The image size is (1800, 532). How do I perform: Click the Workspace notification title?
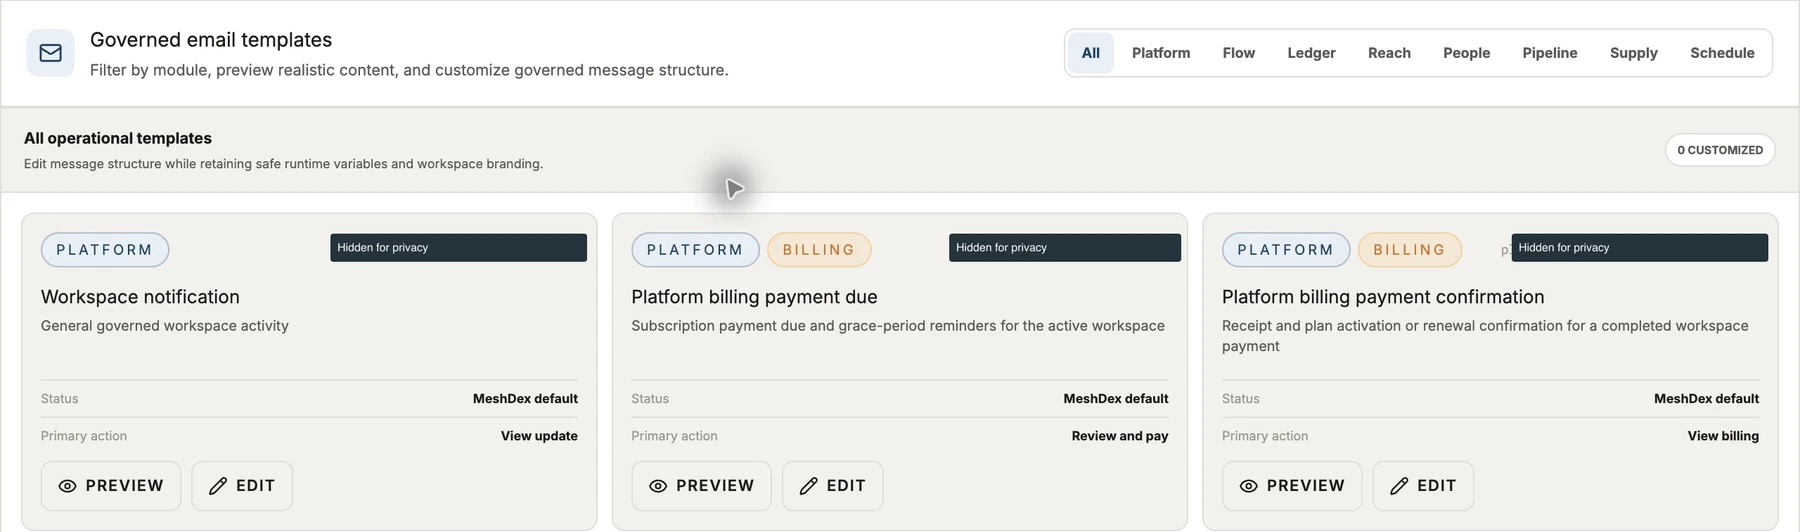click(x=140, y=297)
